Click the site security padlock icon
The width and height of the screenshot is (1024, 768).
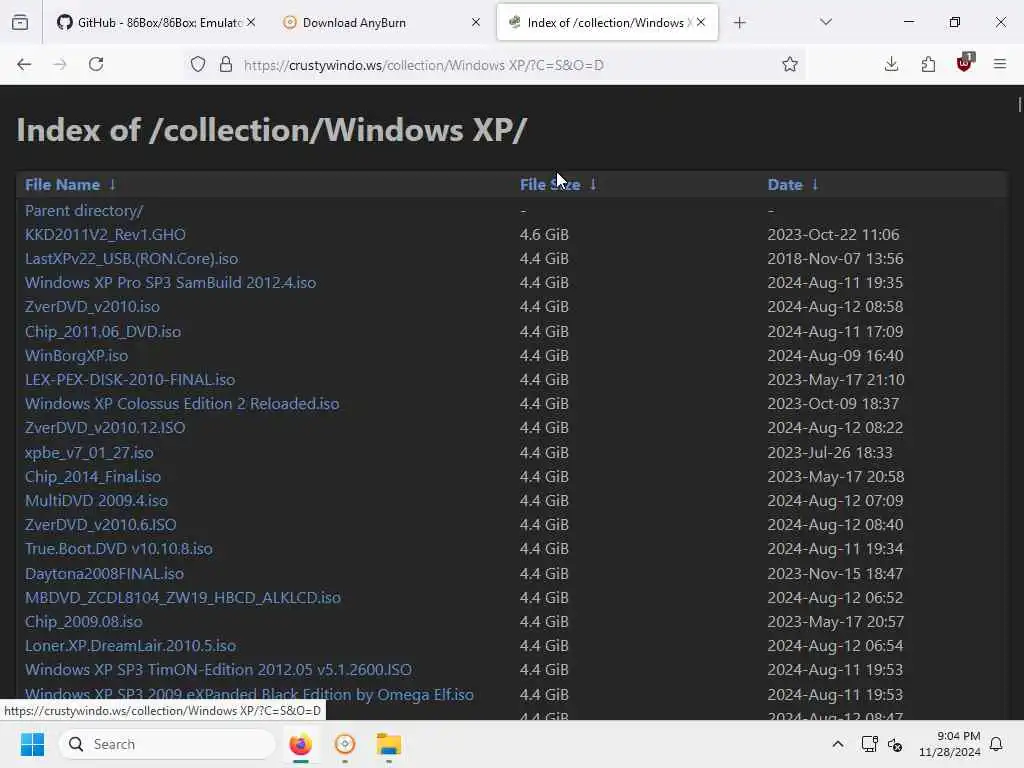pyautogui.click(x=226, y=64)
